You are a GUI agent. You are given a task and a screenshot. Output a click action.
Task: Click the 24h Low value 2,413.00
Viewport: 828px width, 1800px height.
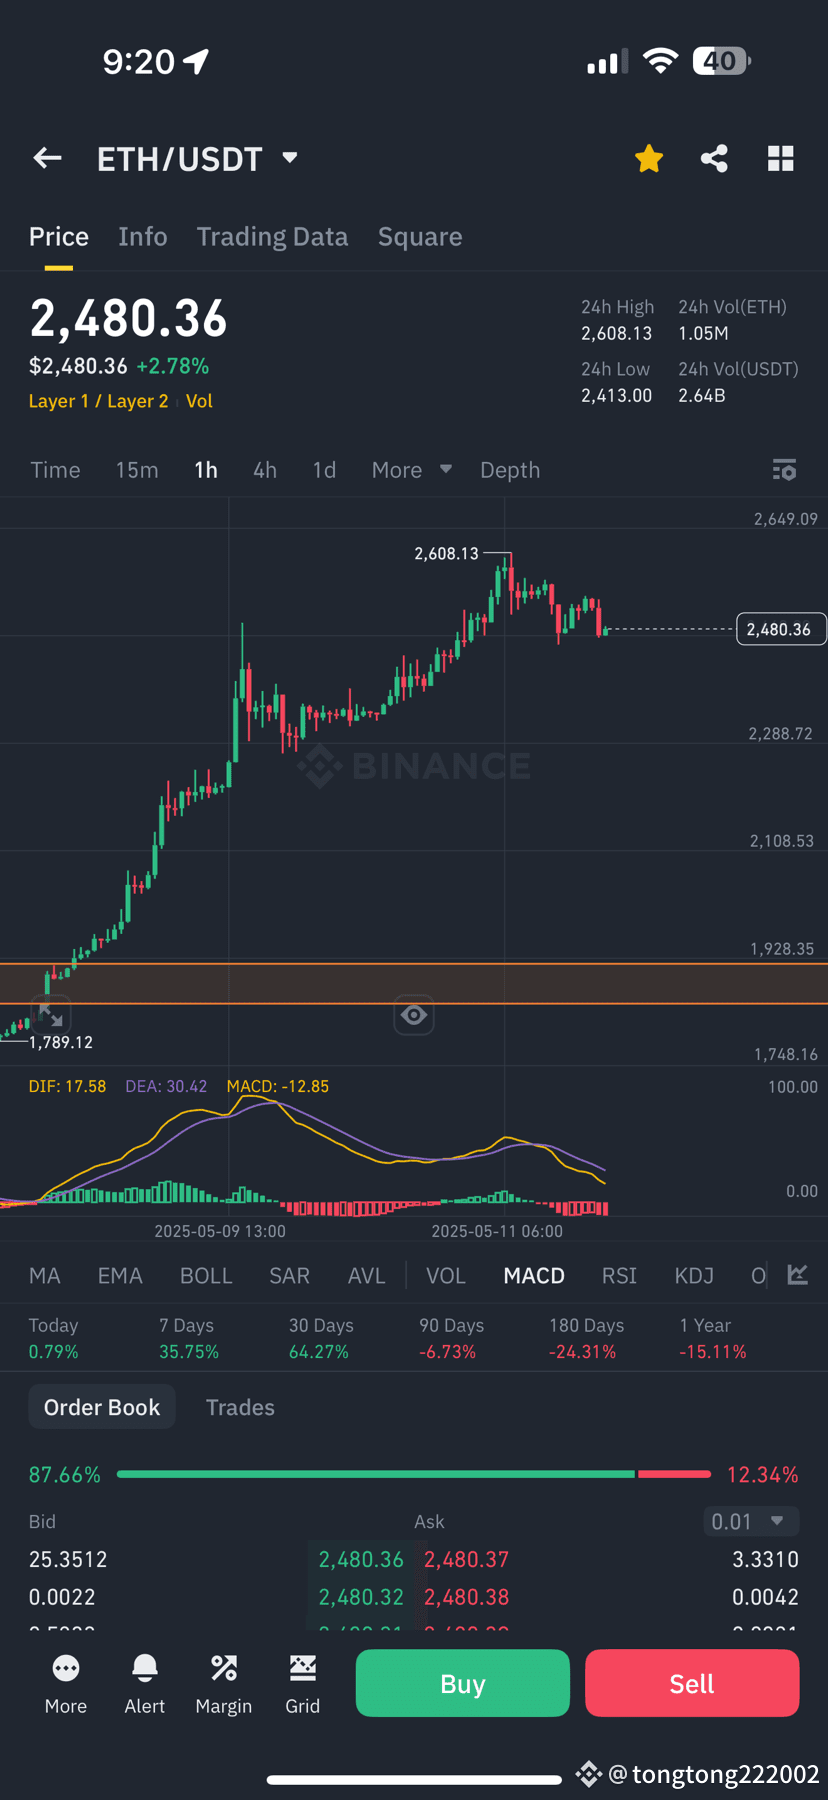click(x=617, y=395)
